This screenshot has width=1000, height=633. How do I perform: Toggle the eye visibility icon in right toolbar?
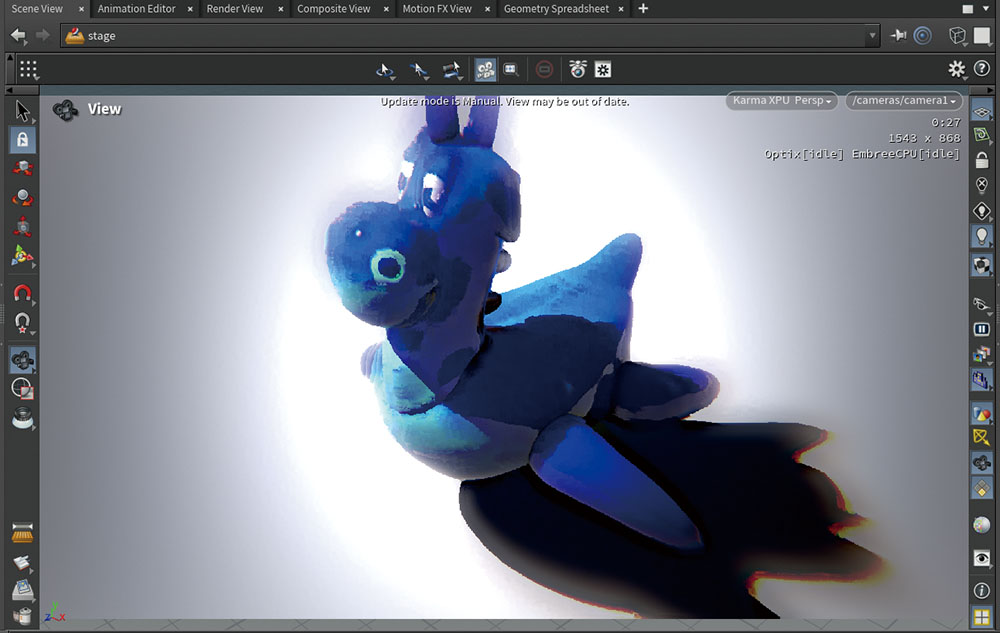click(x=982, y=558)
